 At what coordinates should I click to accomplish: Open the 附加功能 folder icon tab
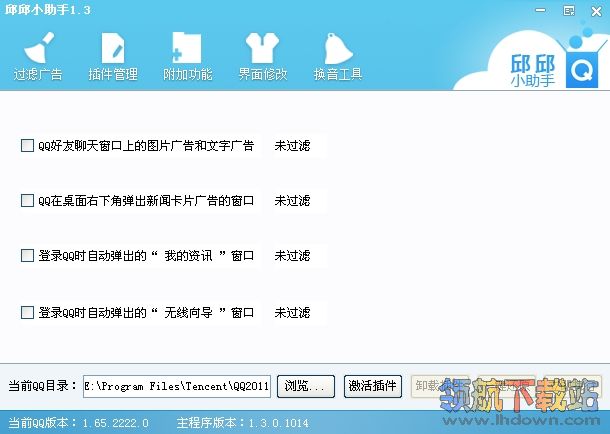[188, 57]
